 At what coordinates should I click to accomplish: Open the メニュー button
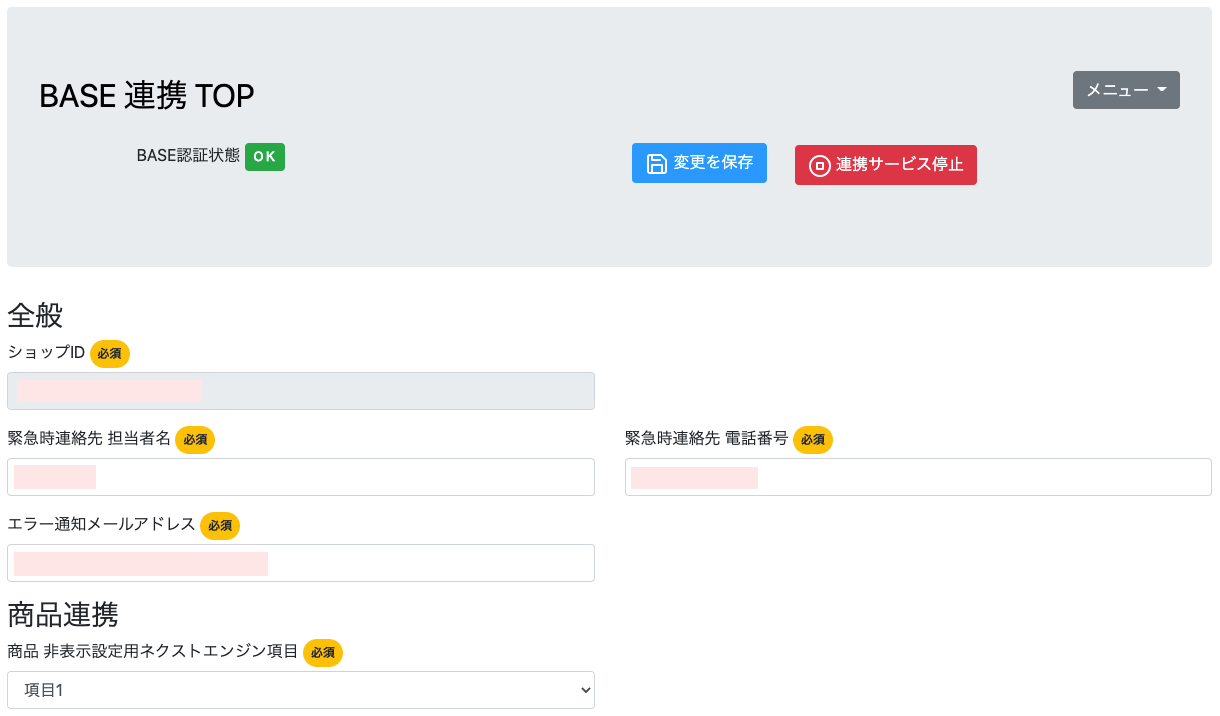[1126, 90]
